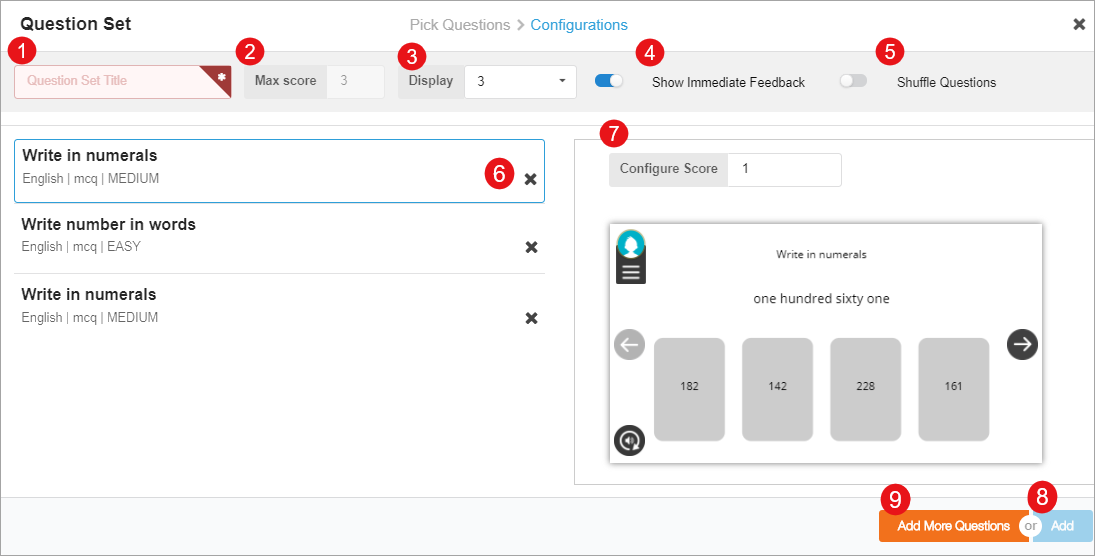Go to next question with right arrow

click(x=1022, y=344)
